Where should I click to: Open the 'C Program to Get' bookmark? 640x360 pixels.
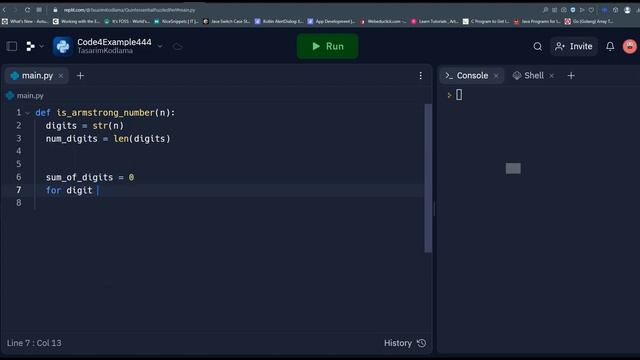[x=486, y=21]
